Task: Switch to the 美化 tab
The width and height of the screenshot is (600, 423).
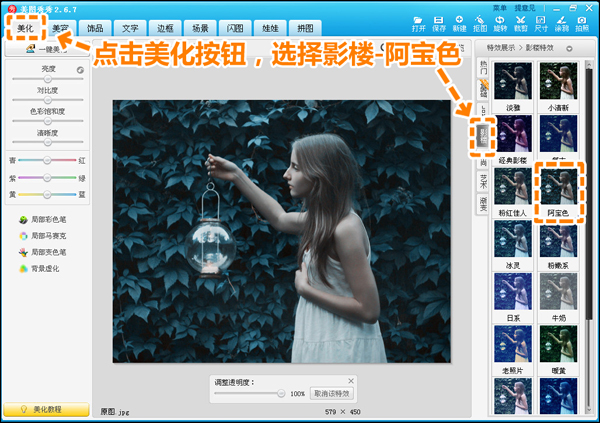Action: point(25,29)
